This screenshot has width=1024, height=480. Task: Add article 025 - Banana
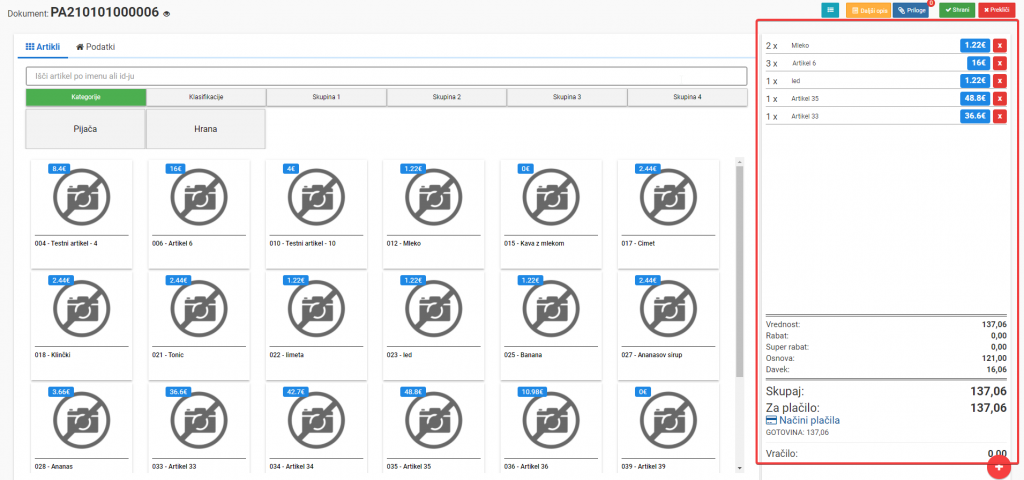[551, 326]
